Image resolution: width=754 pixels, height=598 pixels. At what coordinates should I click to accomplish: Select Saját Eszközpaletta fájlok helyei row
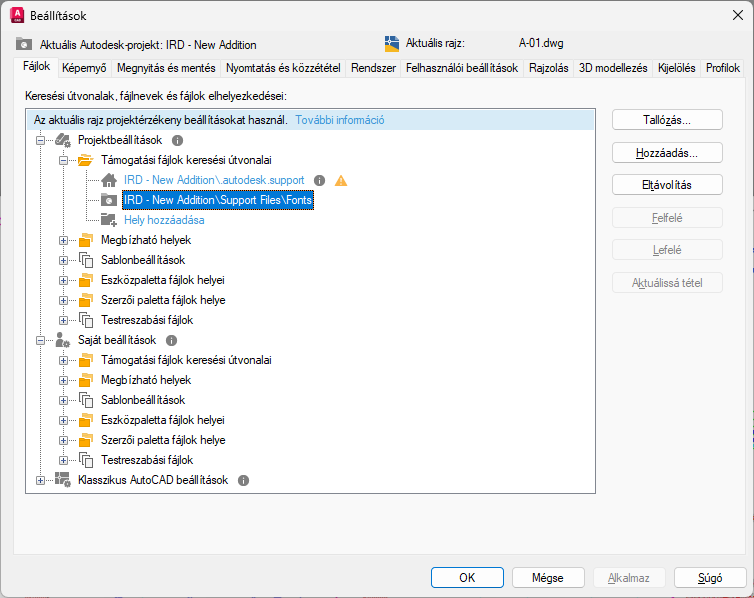(x=163, y=420)
